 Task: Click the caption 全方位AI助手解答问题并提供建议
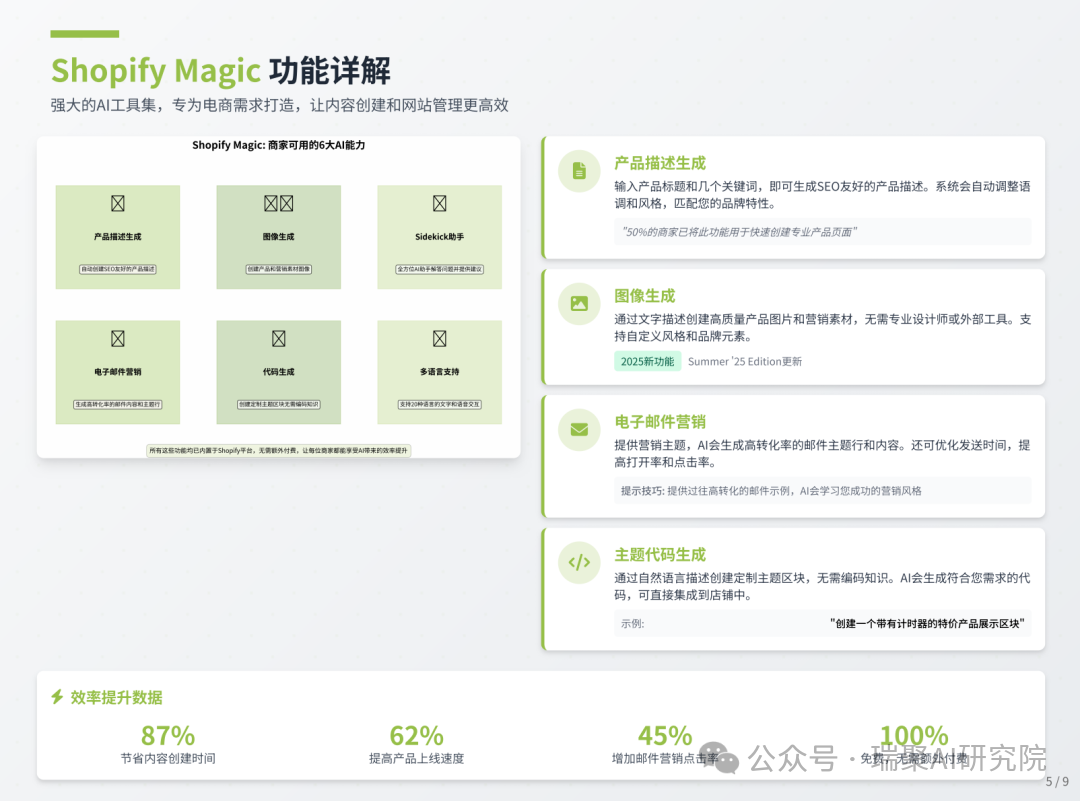point(439,269)
